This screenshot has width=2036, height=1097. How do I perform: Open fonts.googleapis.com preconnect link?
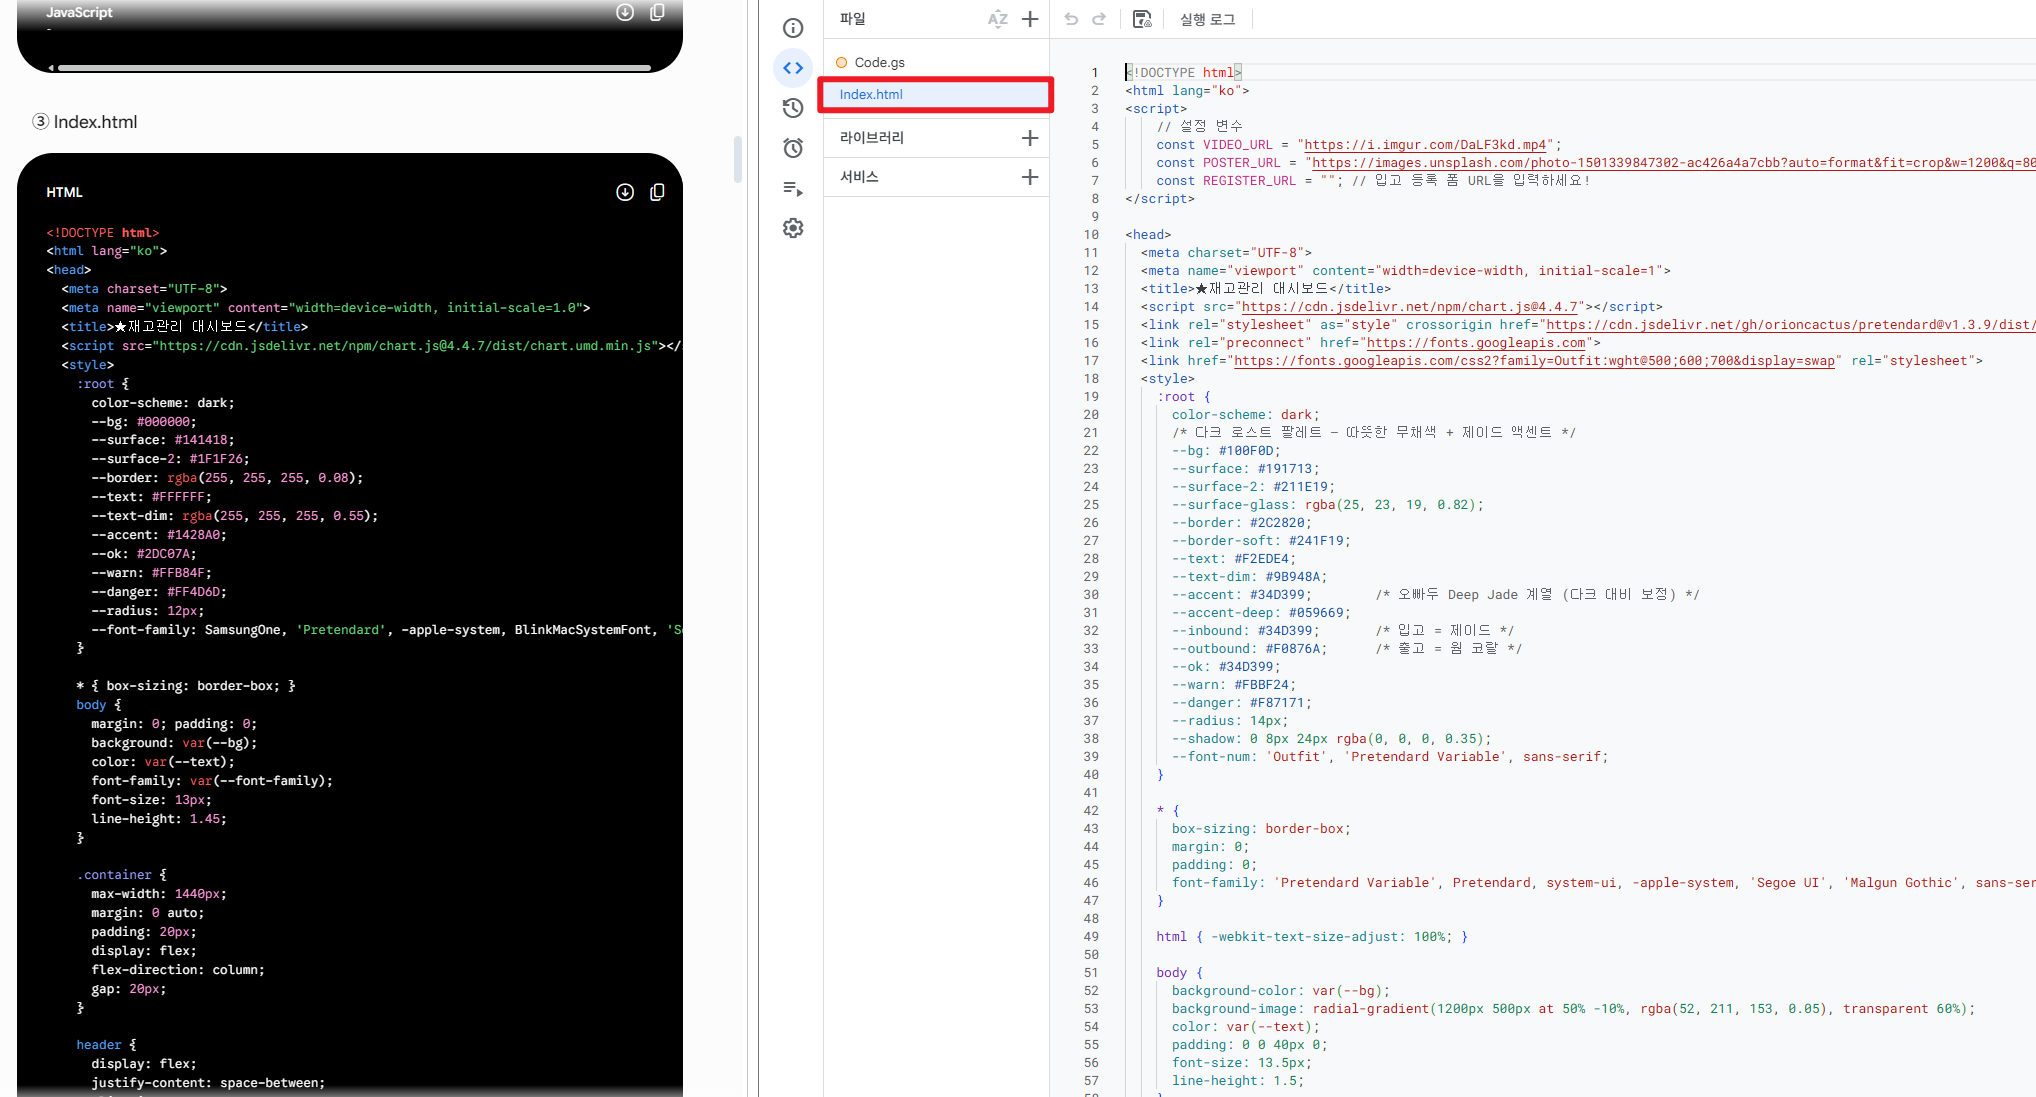[x=1476, y=343]
